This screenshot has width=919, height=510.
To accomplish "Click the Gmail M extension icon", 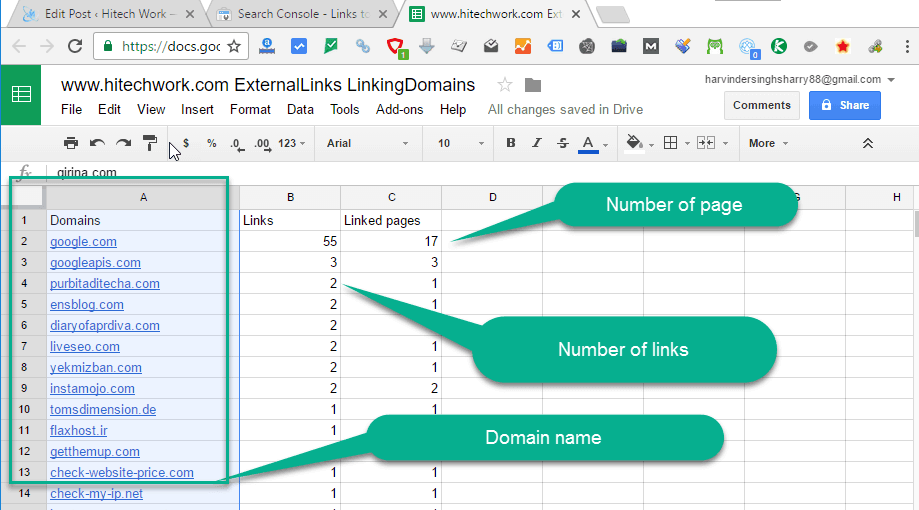I will tap(651, 46).
